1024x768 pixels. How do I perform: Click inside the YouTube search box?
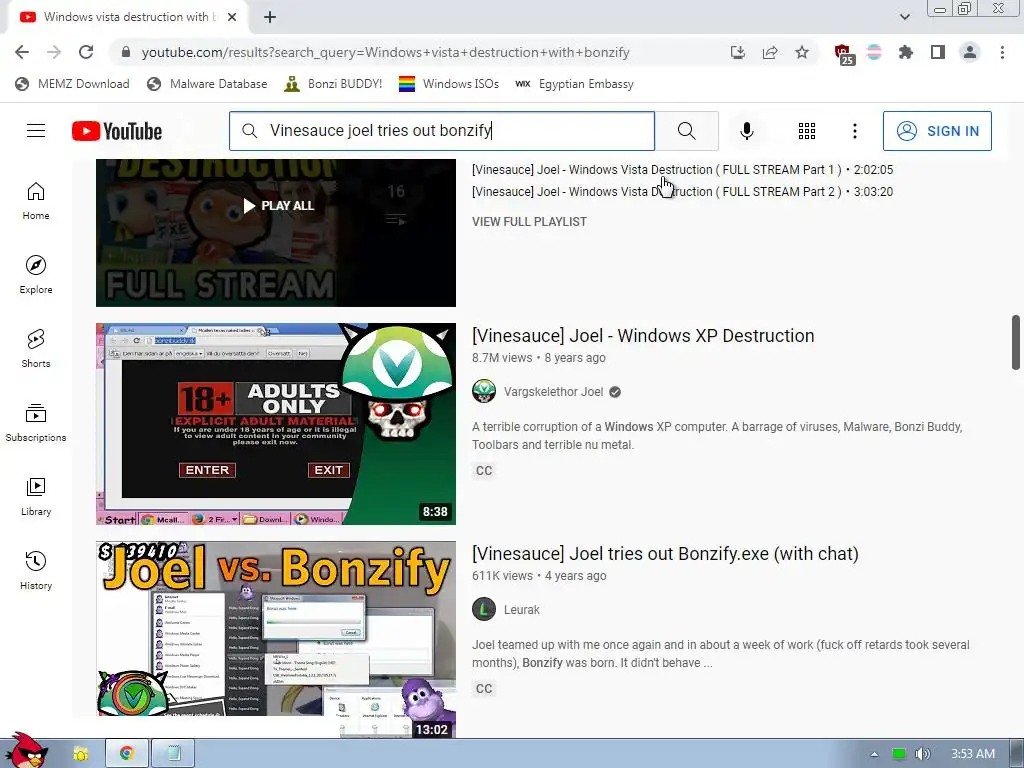coord(442,131)
